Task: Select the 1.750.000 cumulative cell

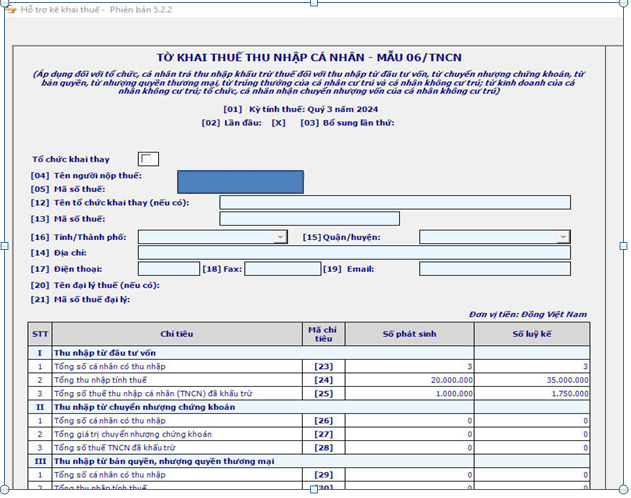Action: click(x=531, y=394)
